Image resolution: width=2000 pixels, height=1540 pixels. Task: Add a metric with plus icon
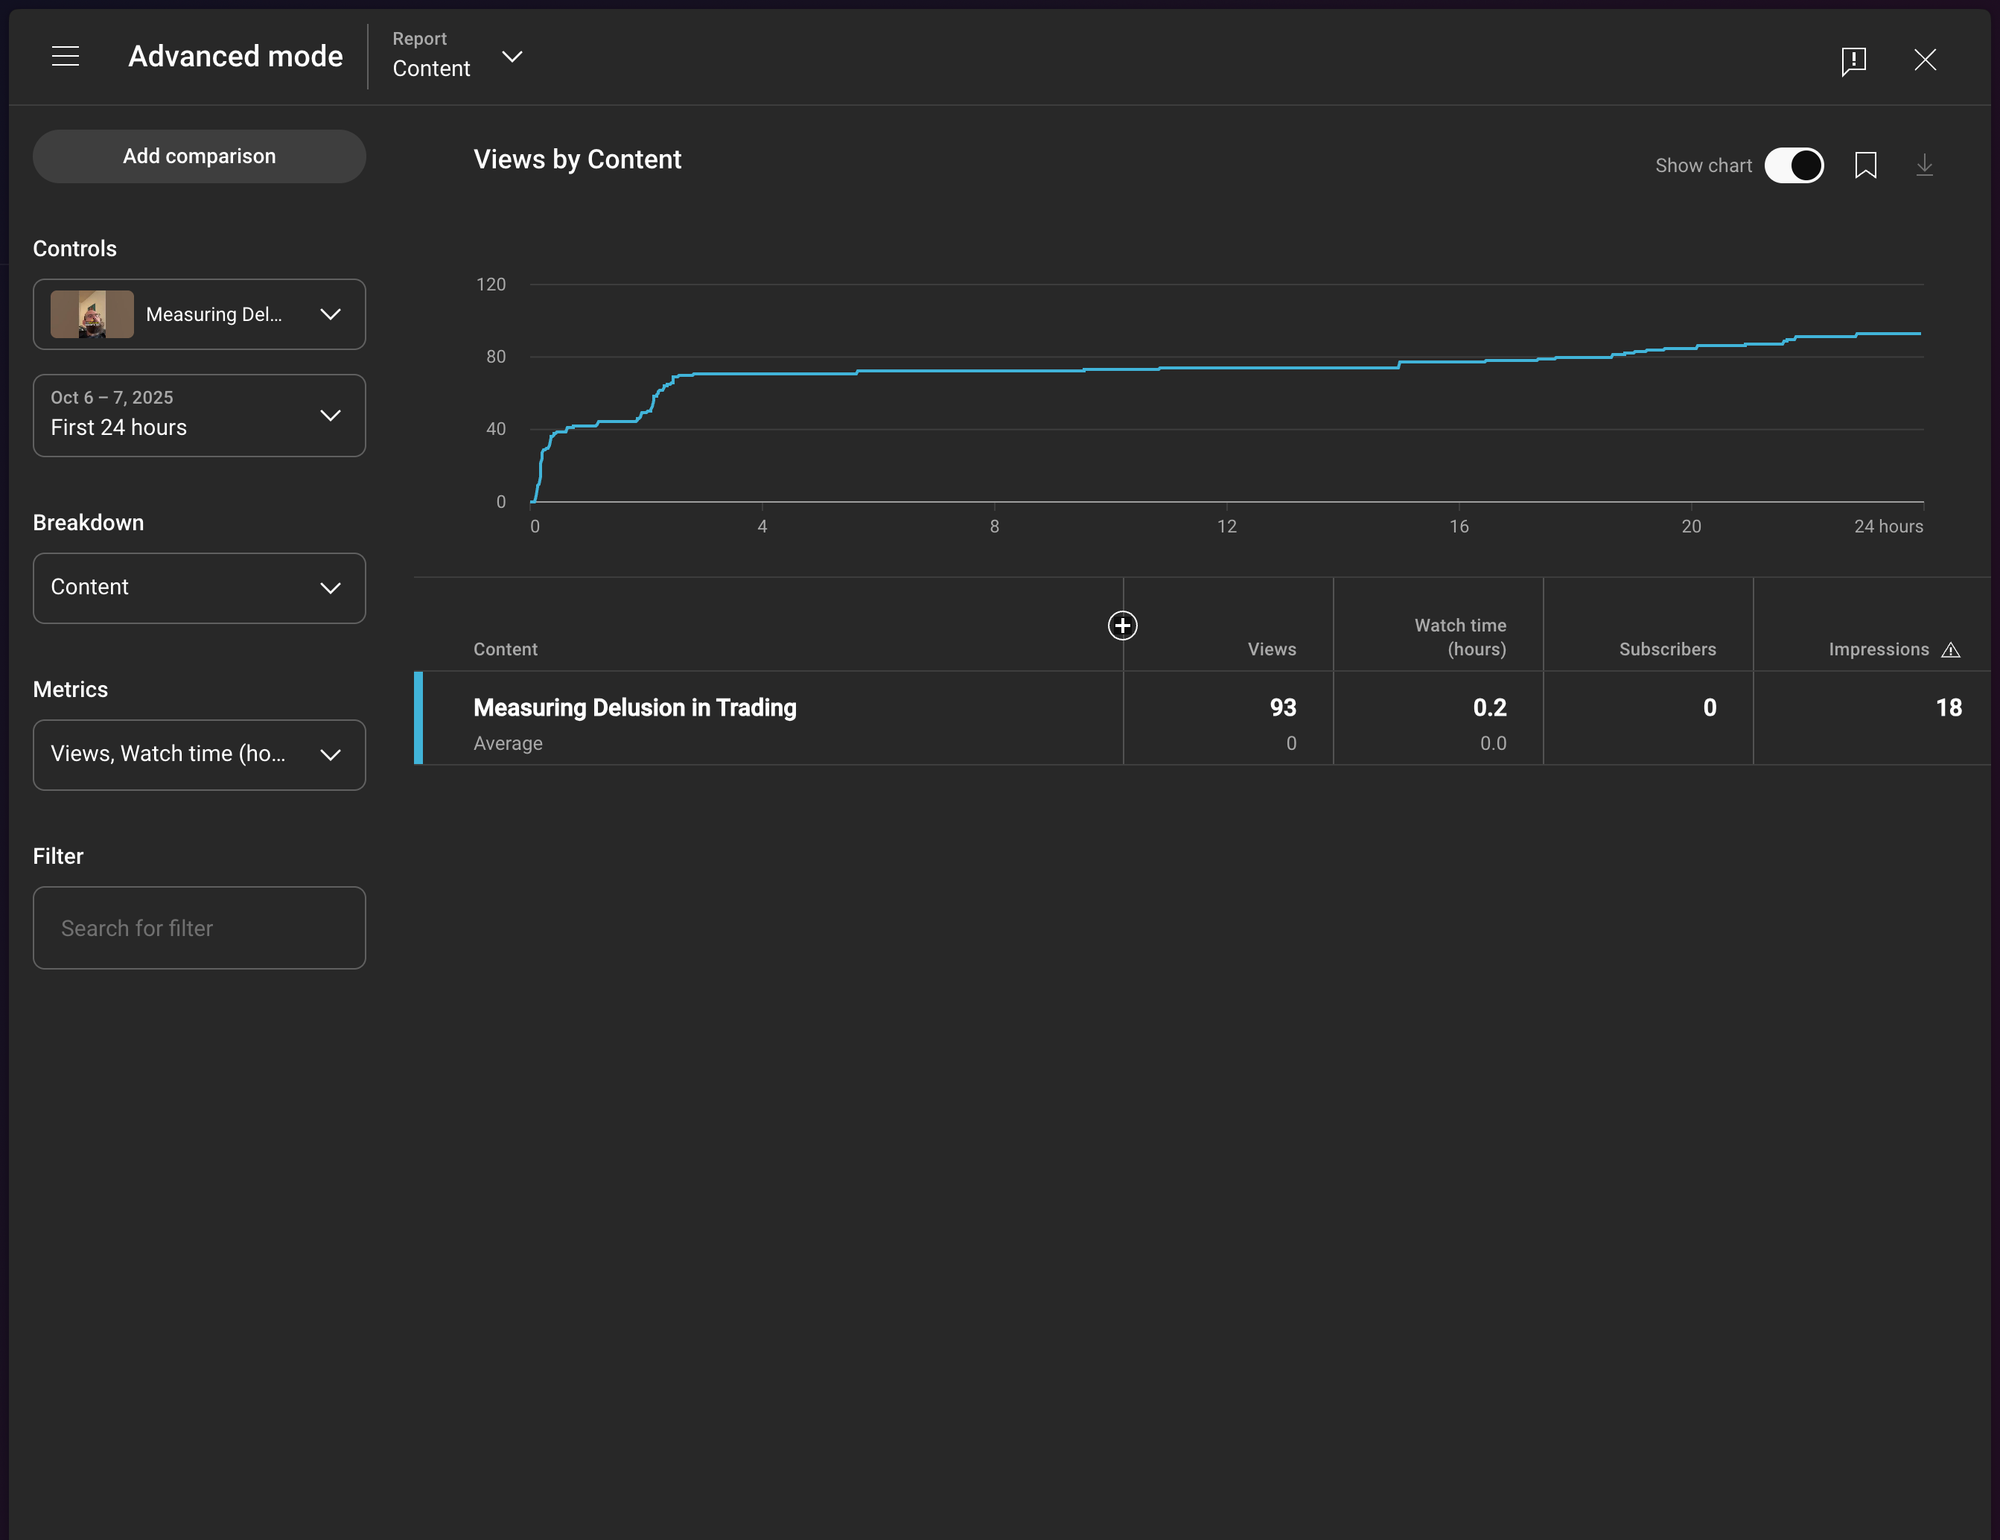1122,625
